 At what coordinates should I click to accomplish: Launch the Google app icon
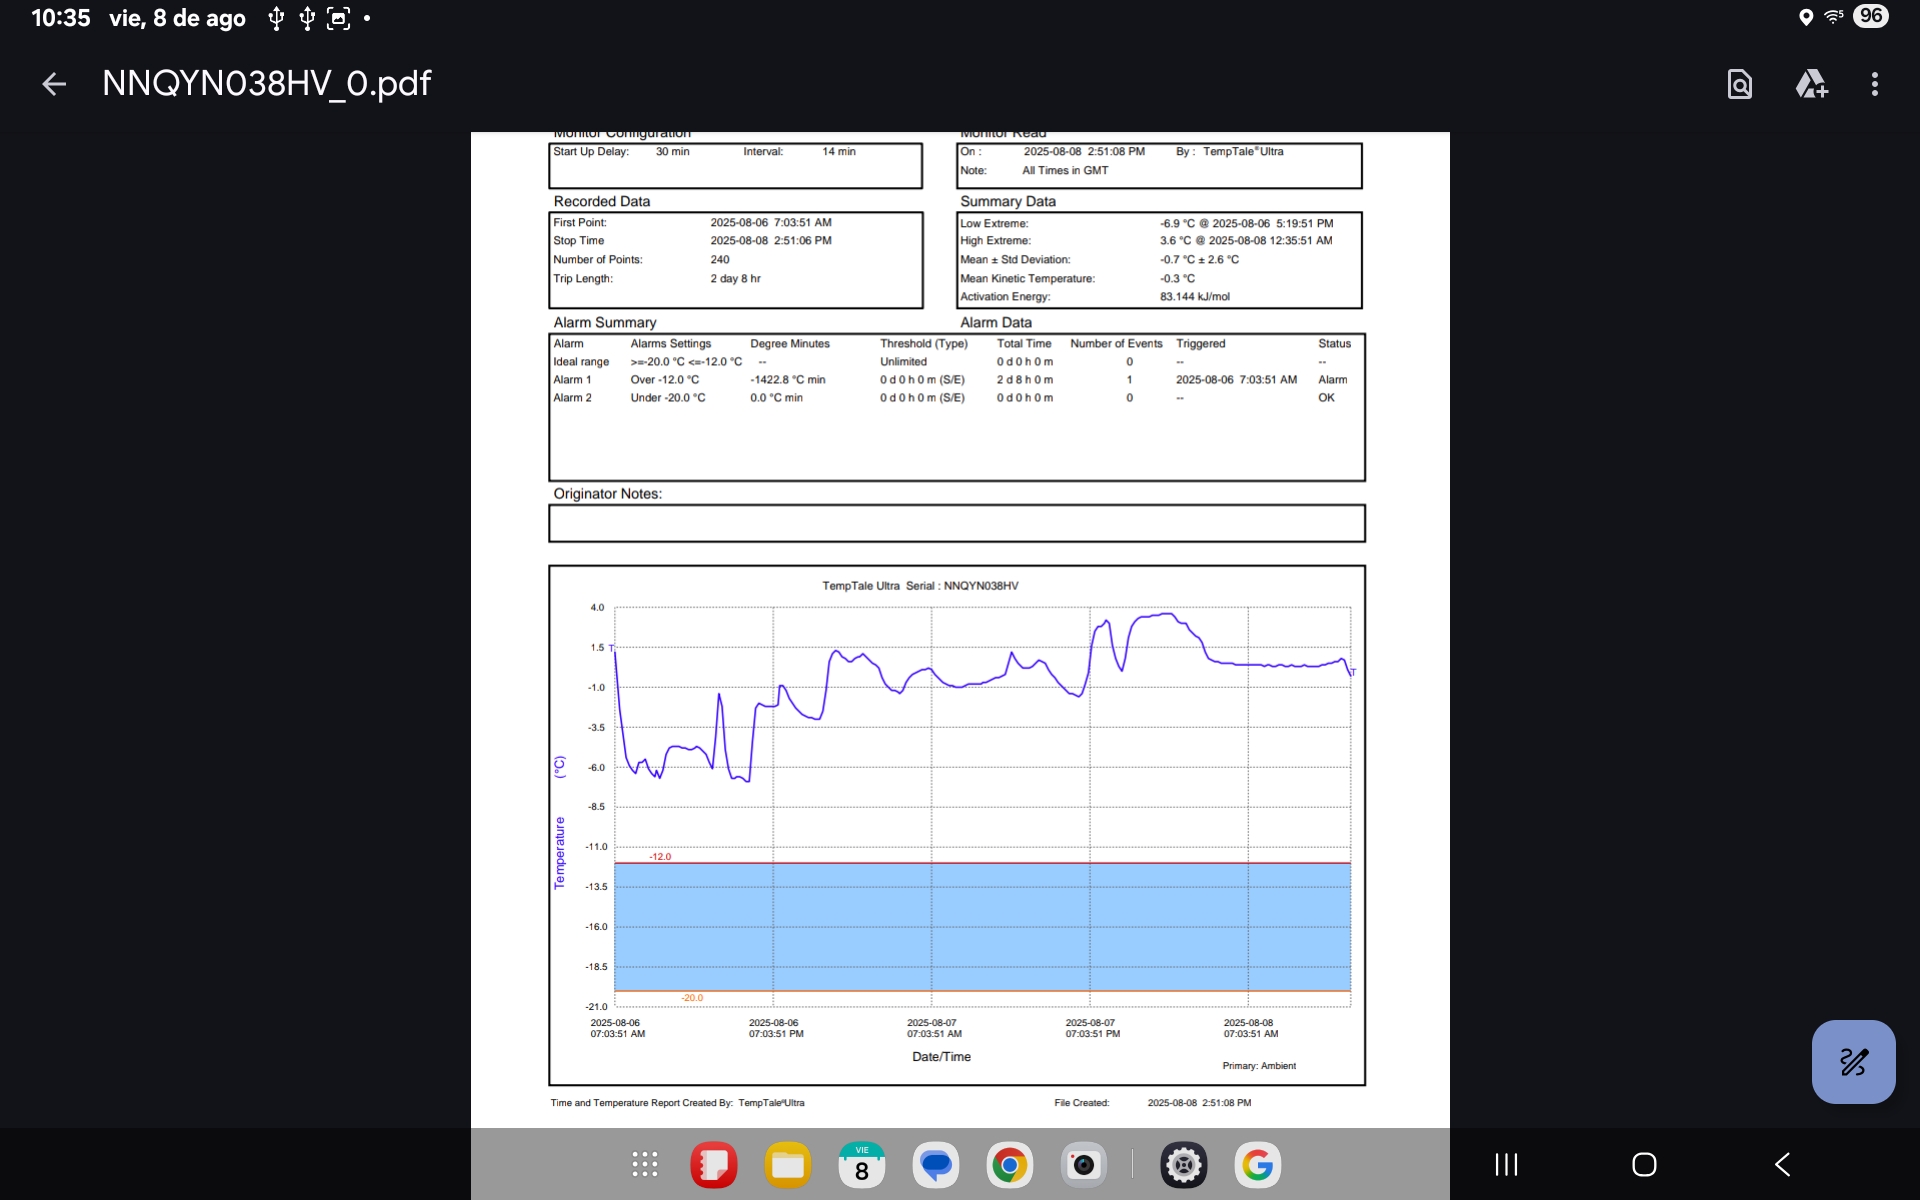pyautogui.click(x=1257, y=1164)
